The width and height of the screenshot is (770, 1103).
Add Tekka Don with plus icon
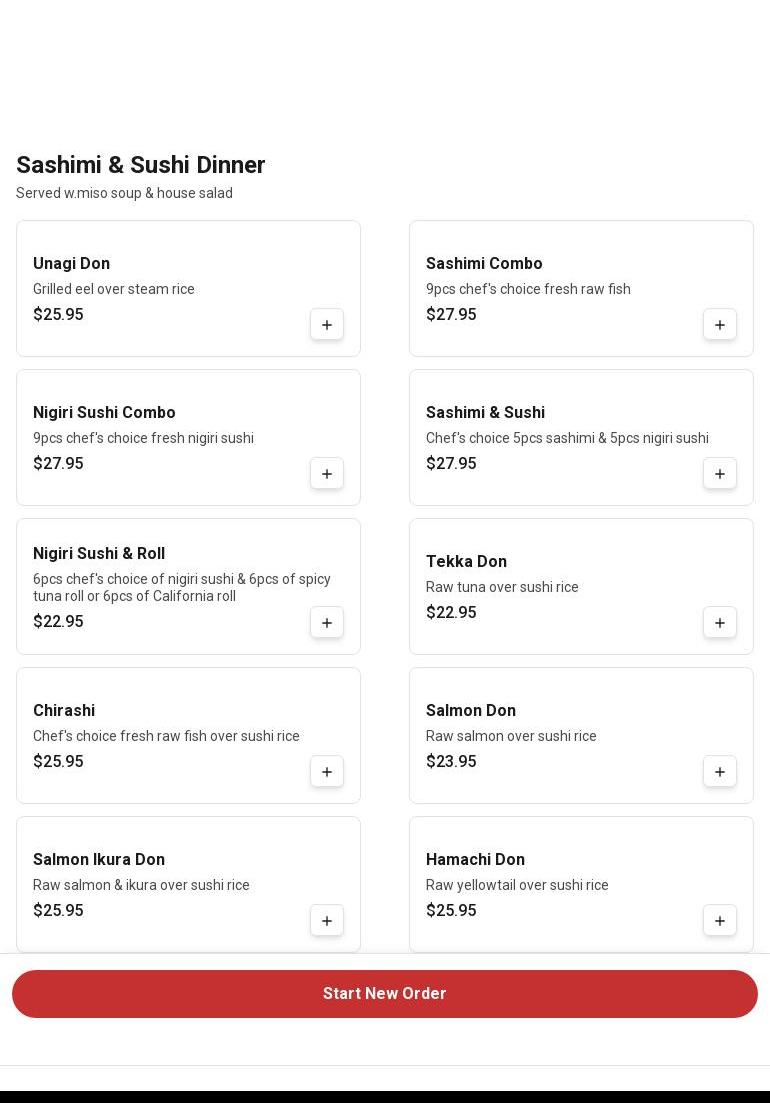tap(720, 623)
